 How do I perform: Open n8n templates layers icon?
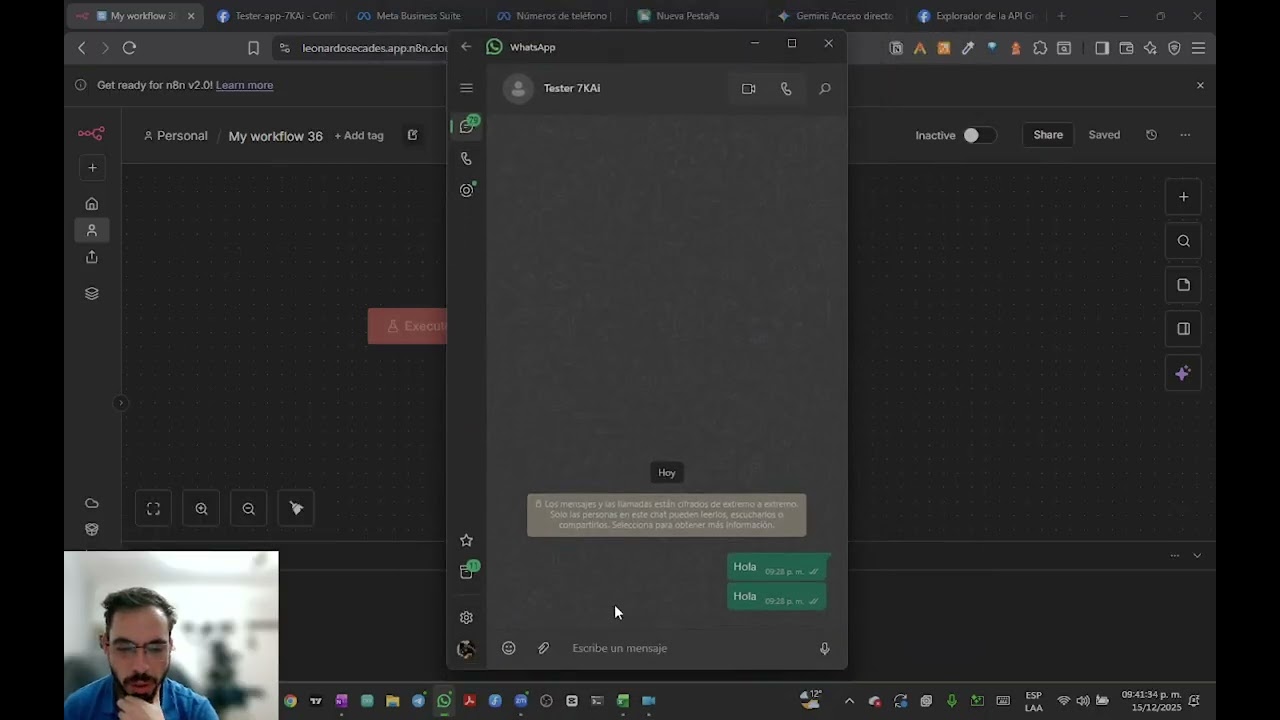tap(92, 293)
